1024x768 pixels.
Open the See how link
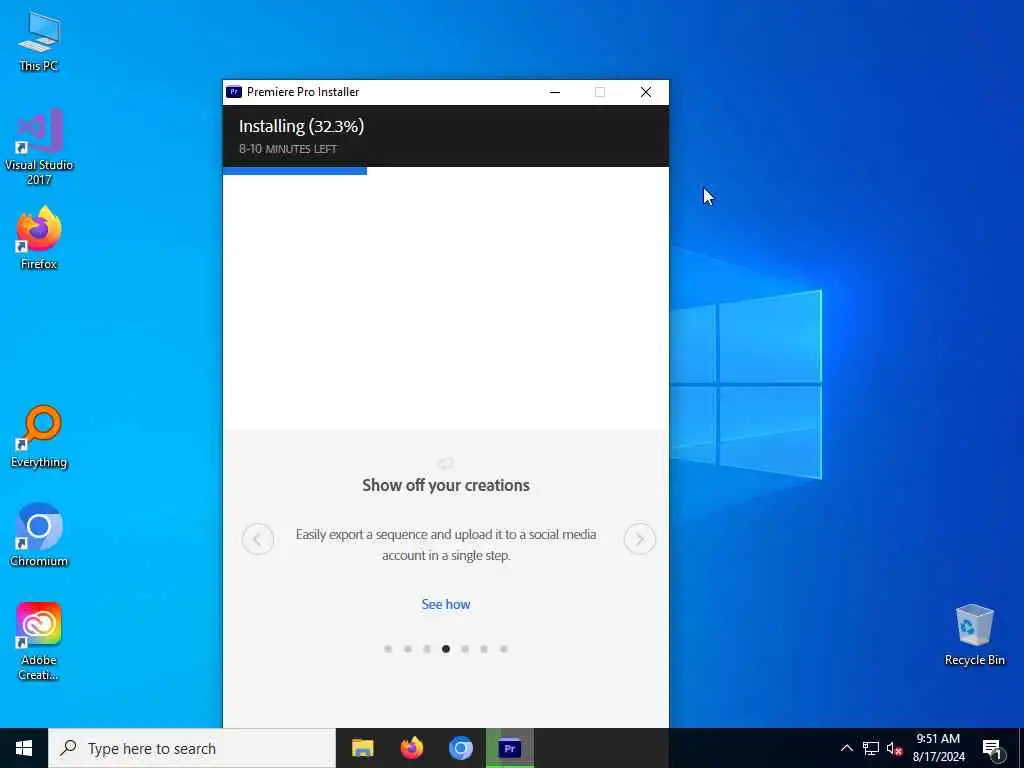[x=446, y=604]
